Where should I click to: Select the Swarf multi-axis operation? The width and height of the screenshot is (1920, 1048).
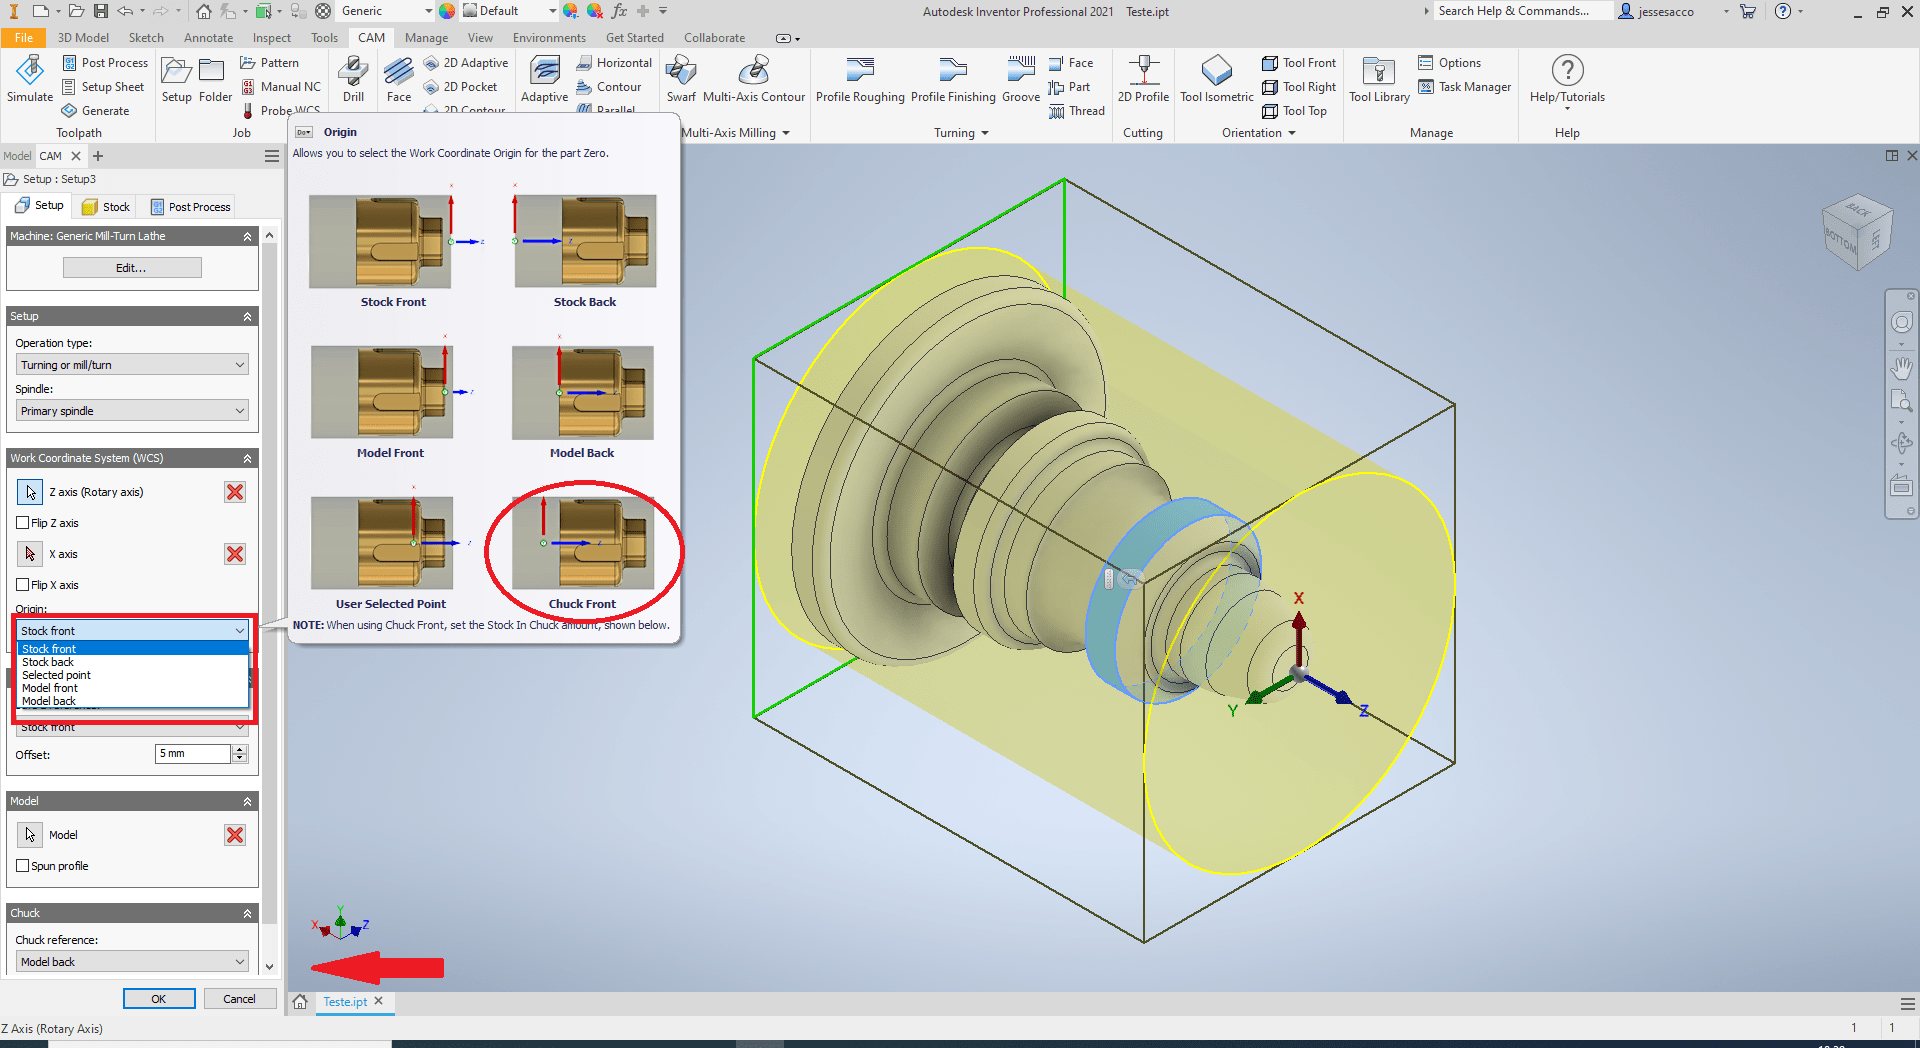coord(681,80)
